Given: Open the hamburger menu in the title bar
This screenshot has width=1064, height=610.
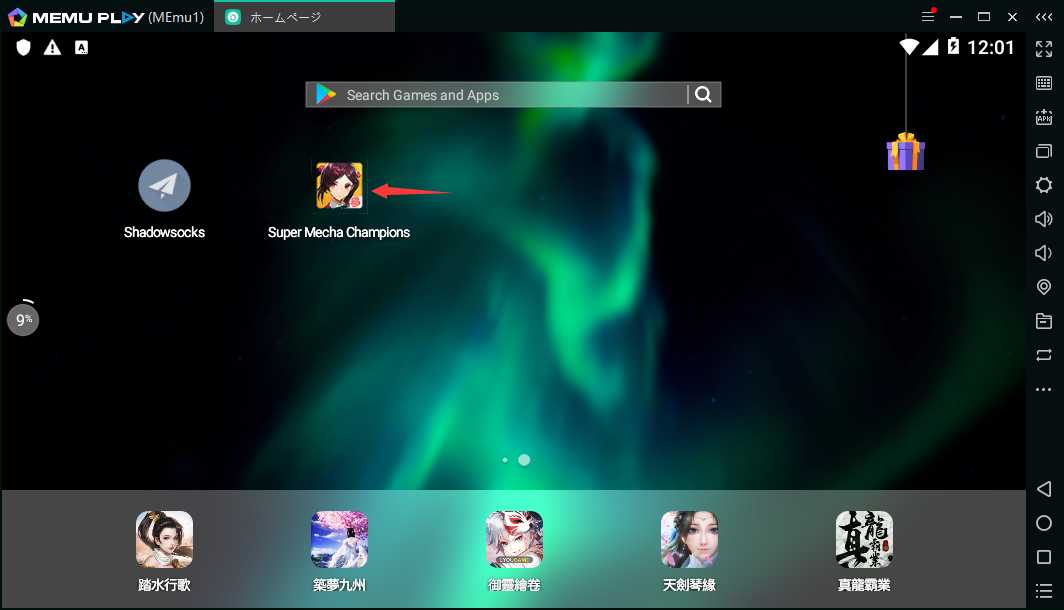Looking at the screenshot, I should (928, 17).
